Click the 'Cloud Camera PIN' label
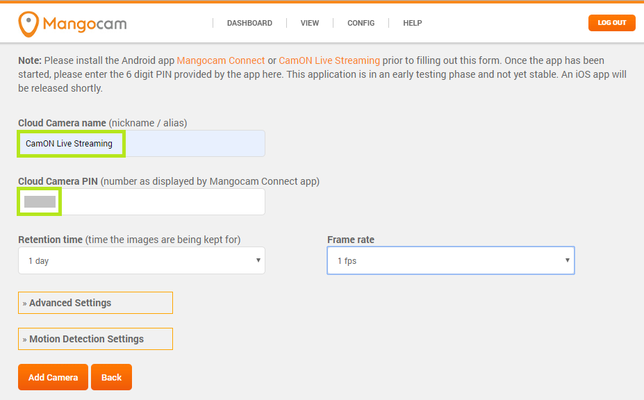Viewport: 644px width, 400px height. click(x=58, y=181)
